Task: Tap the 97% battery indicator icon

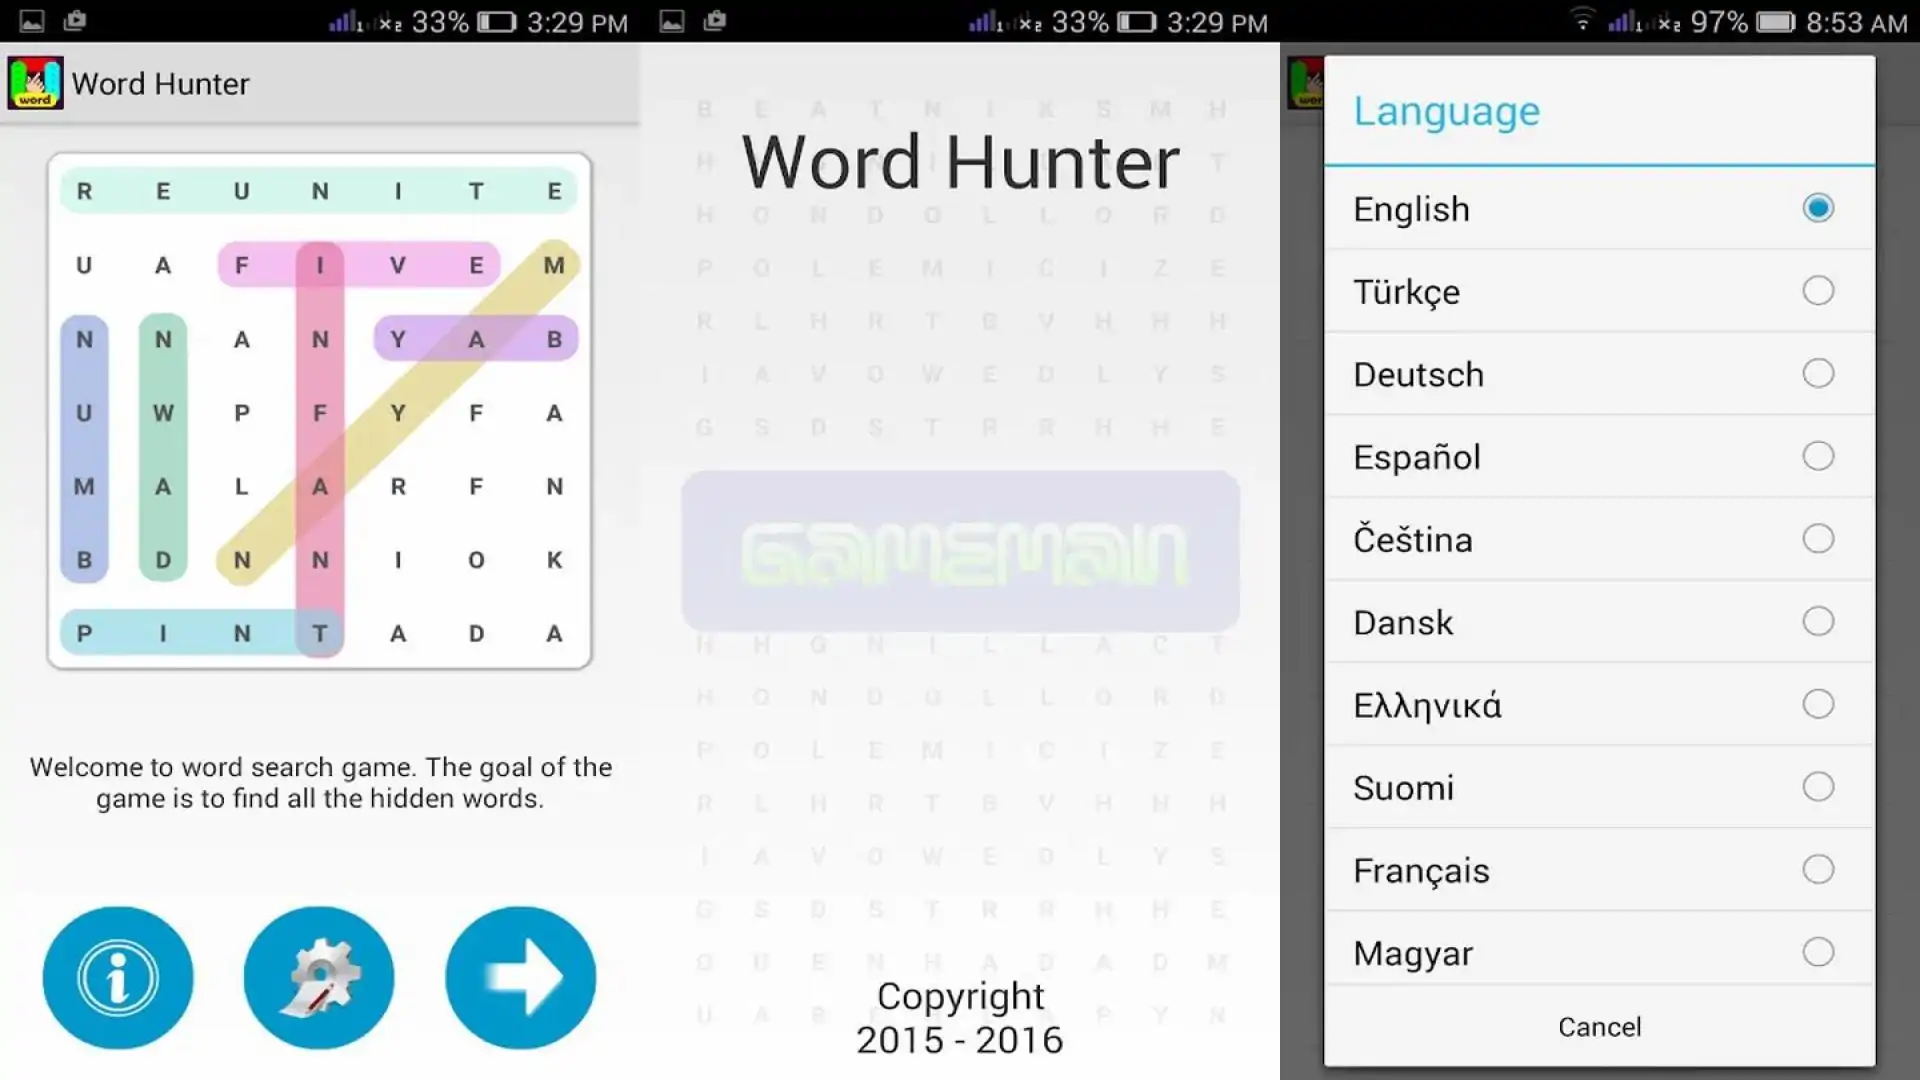Action: click(x=1776, y=21)
